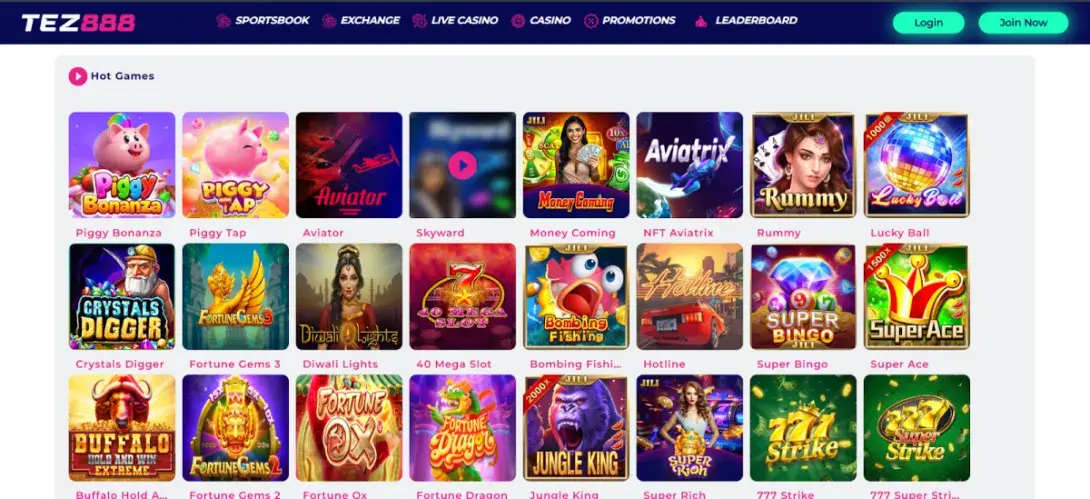The width and height of the screenshot is (1090, 499).
Task: Click the TEZ888 logo
Action: pyautogui.click(x=79, y=22)
